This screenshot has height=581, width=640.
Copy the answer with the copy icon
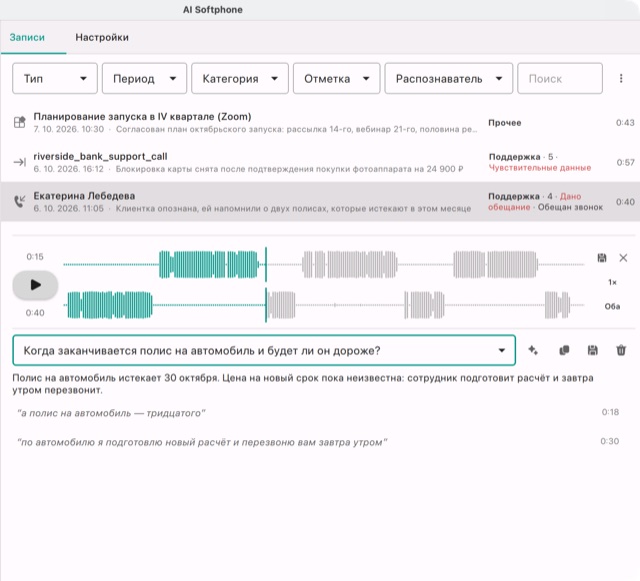pyautogui.click(x=564, y=350)
